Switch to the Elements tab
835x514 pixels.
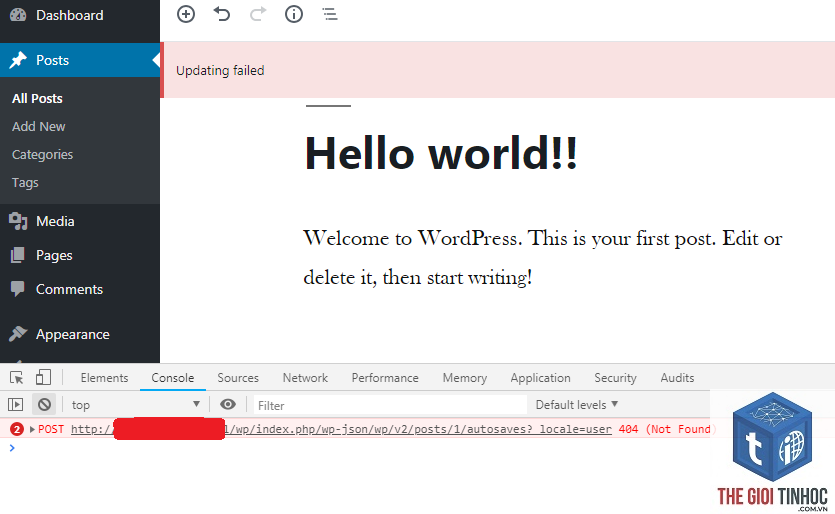[x=104, y=378]
